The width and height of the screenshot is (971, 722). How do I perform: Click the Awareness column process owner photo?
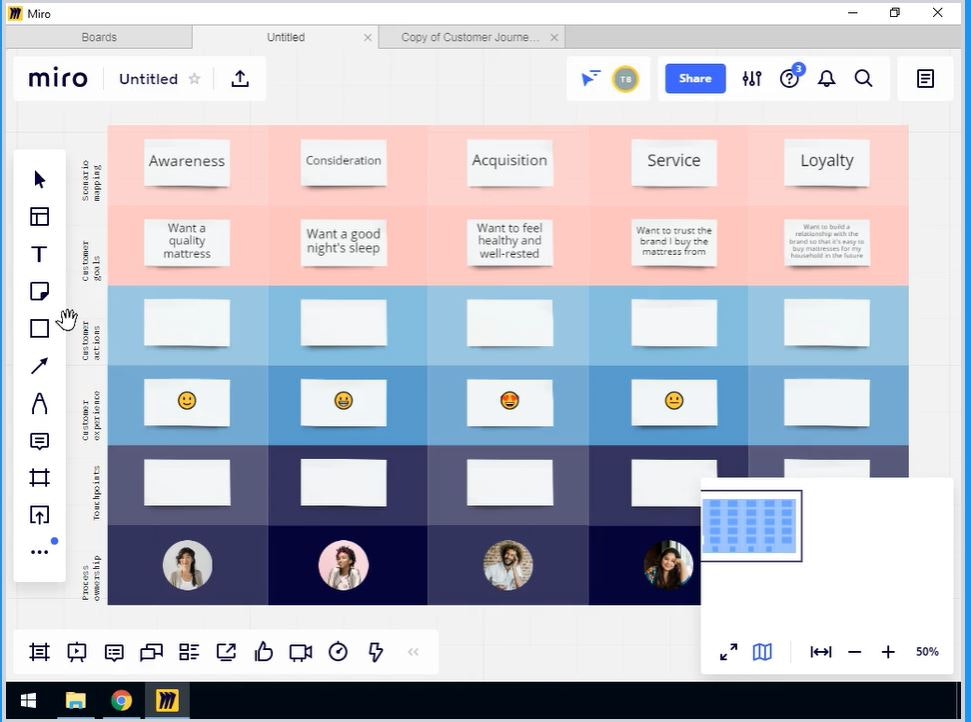(188, 565)
